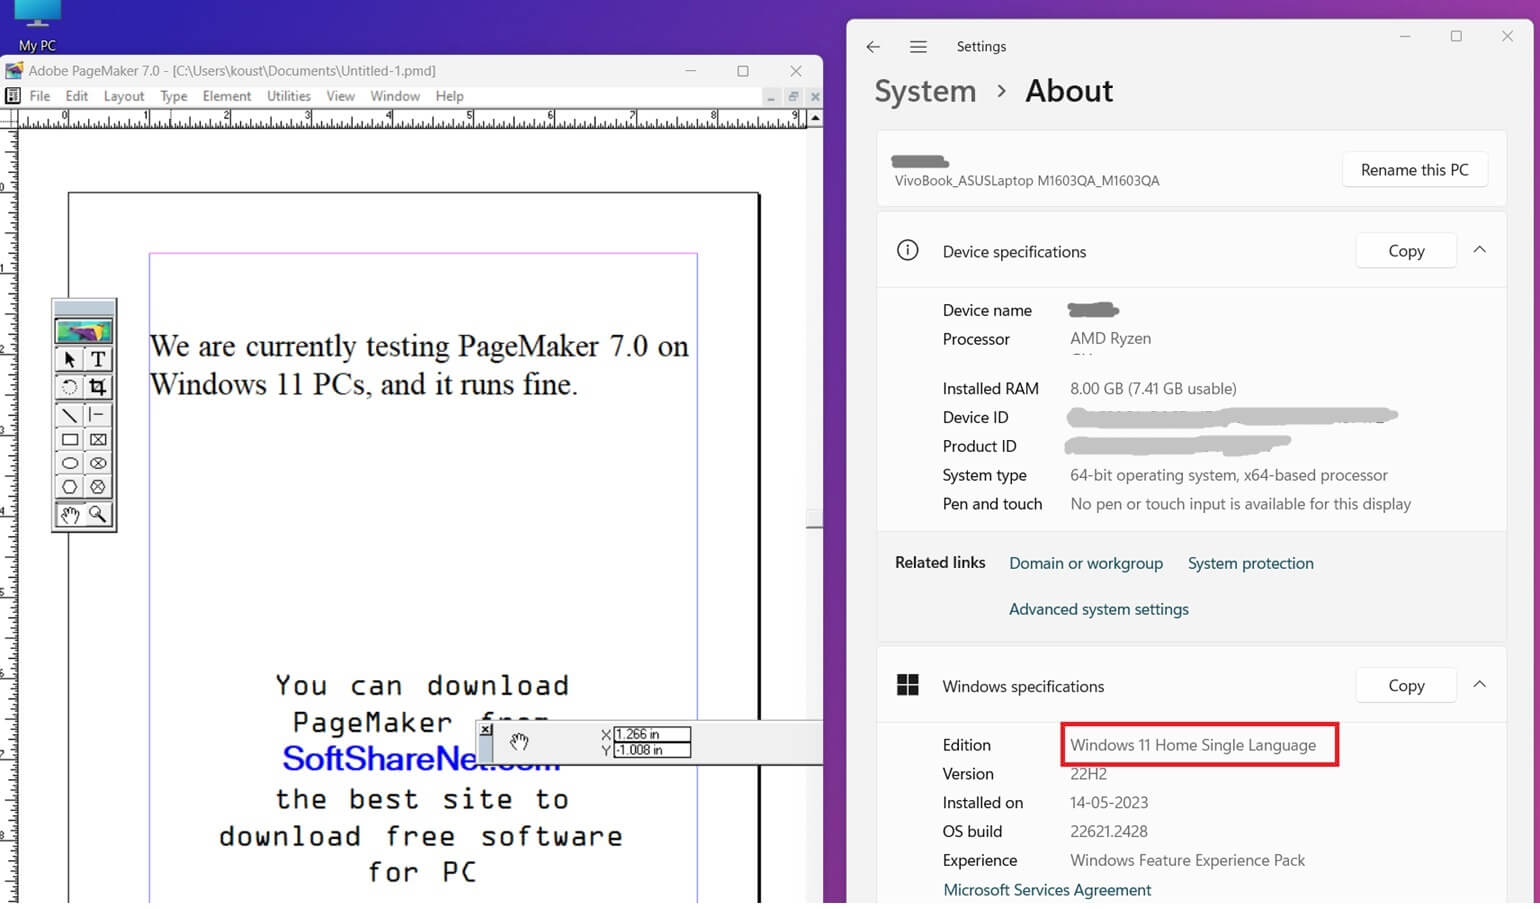
Task: Click the Rename this PC button
Action: click(x=1414, y=170)
